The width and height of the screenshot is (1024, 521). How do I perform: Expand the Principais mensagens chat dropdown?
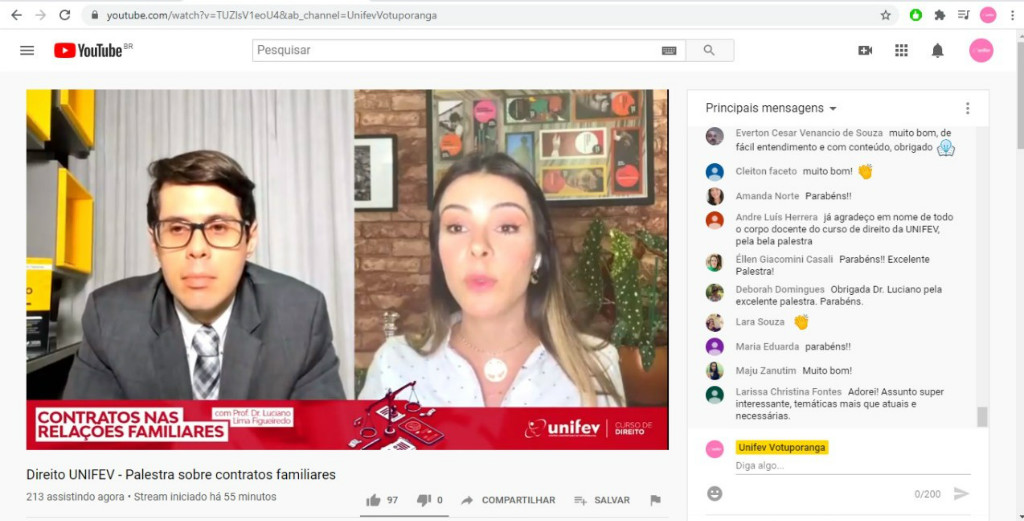pyautogui.click(x=771, y=108)
